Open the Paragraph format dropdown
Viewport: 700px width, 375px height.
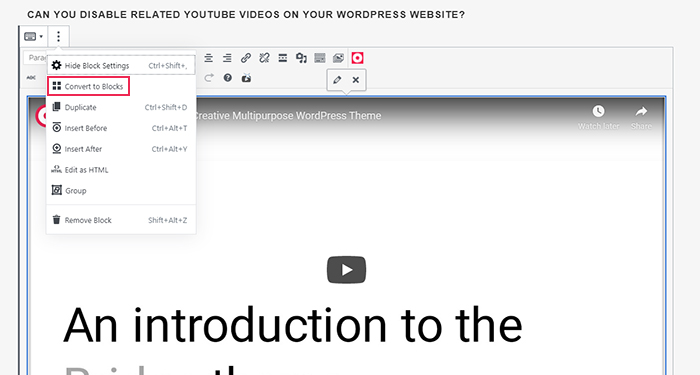(x=36, y=58)
